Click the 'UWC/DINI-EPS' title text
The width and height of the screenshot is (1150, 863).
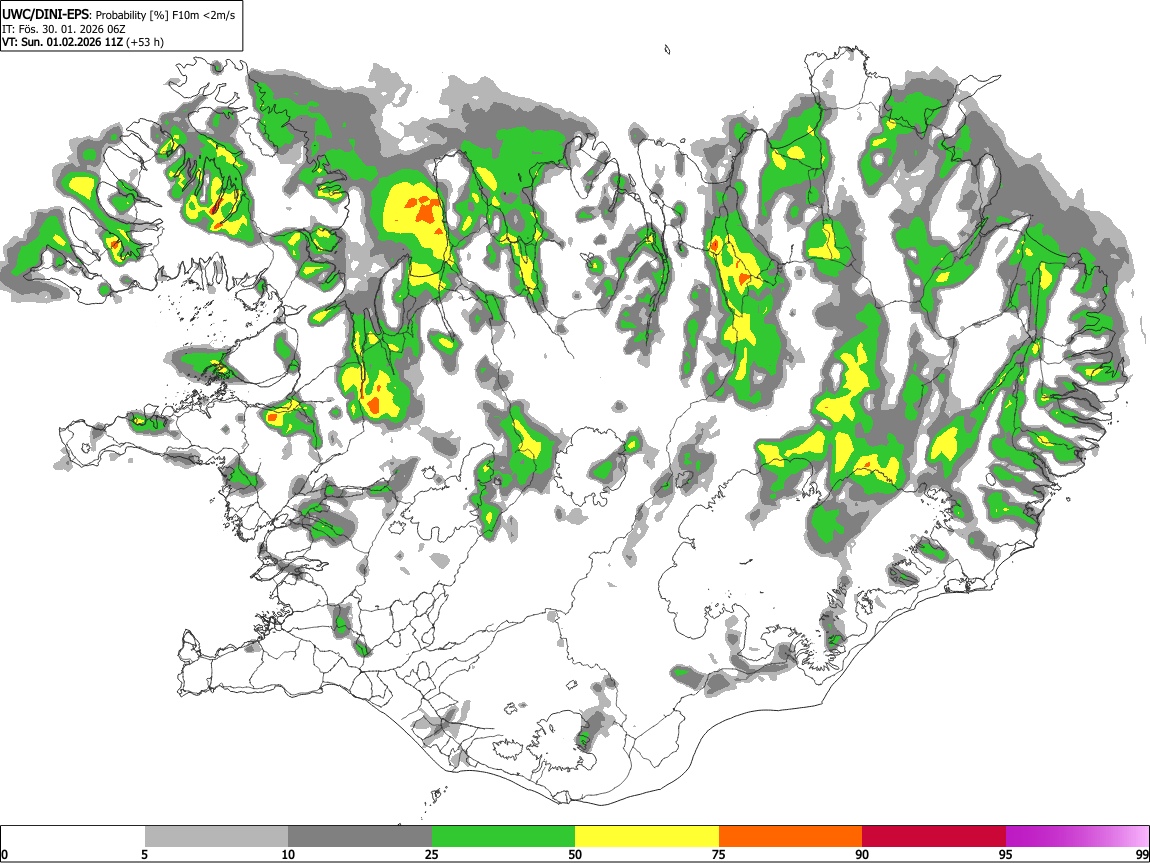coord(47,15)
